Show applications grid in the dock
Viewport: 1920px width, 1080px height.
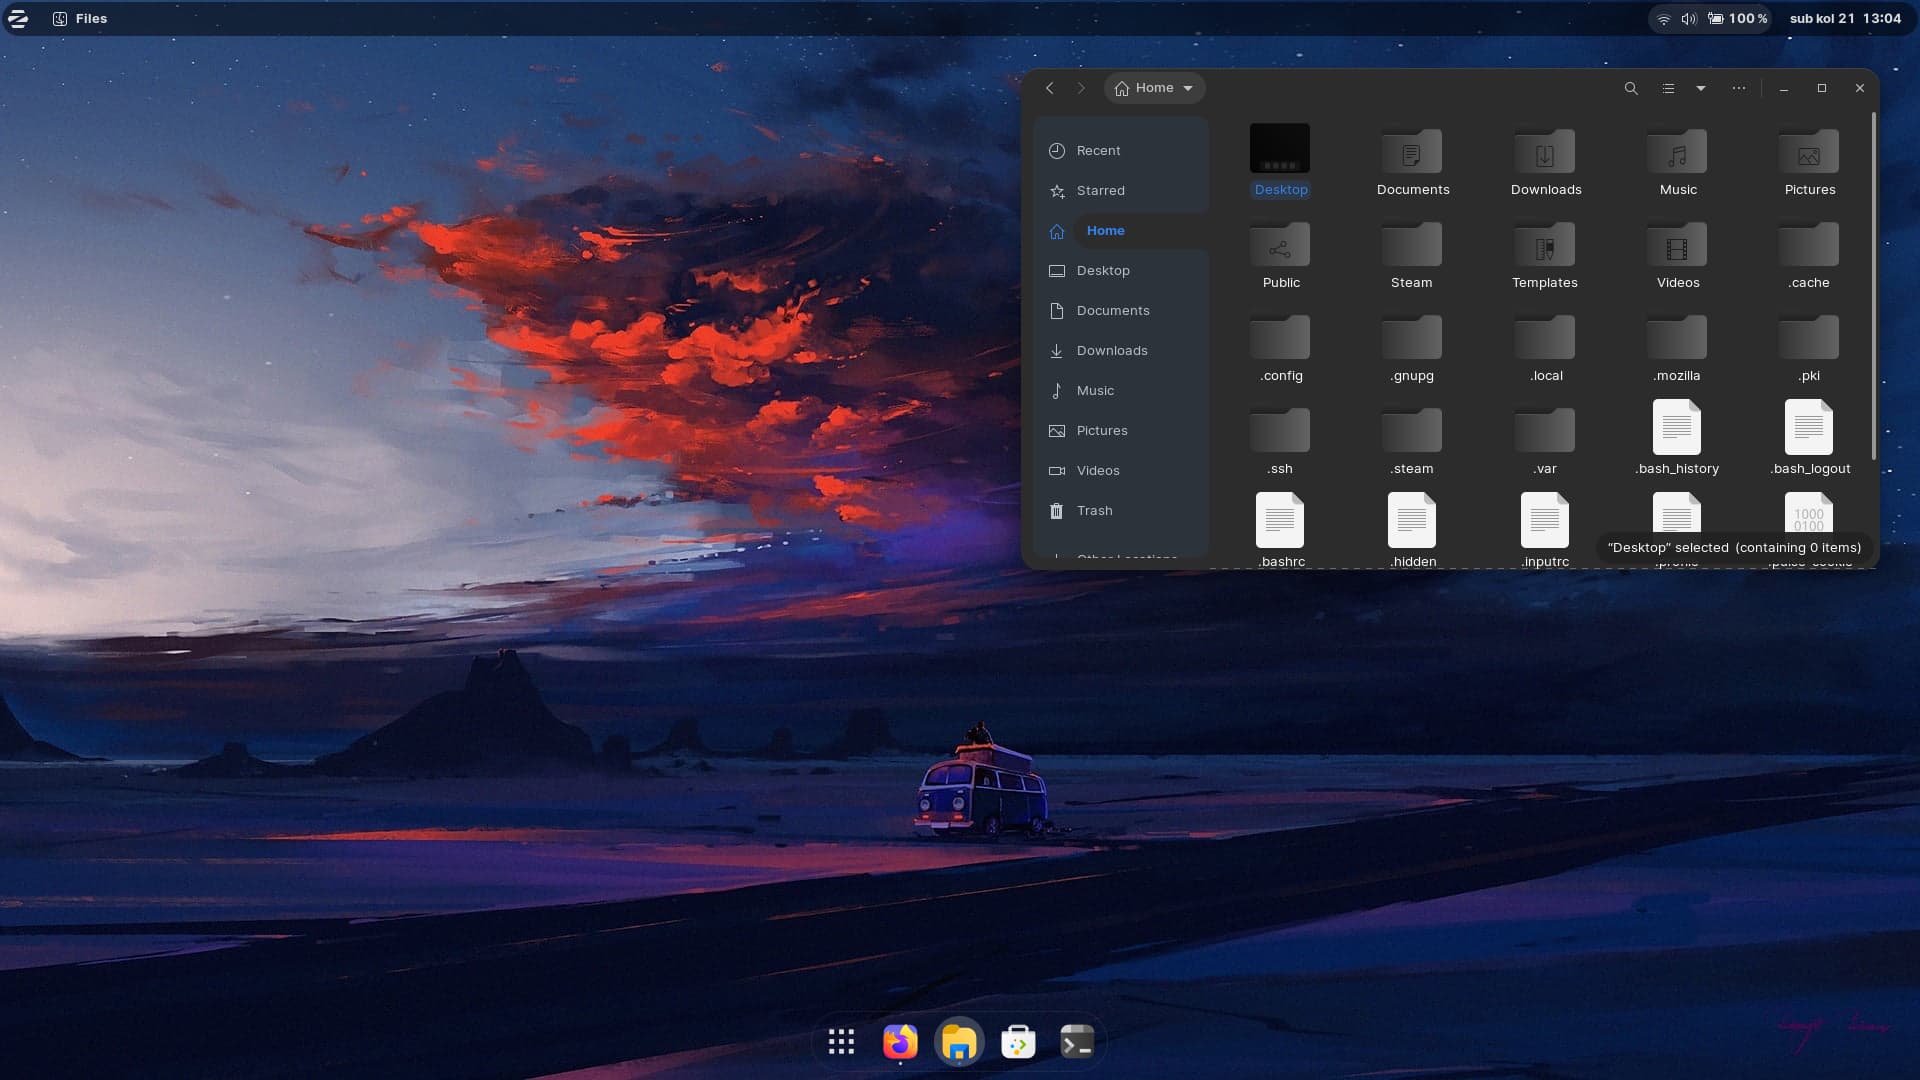coord(841,1042)
